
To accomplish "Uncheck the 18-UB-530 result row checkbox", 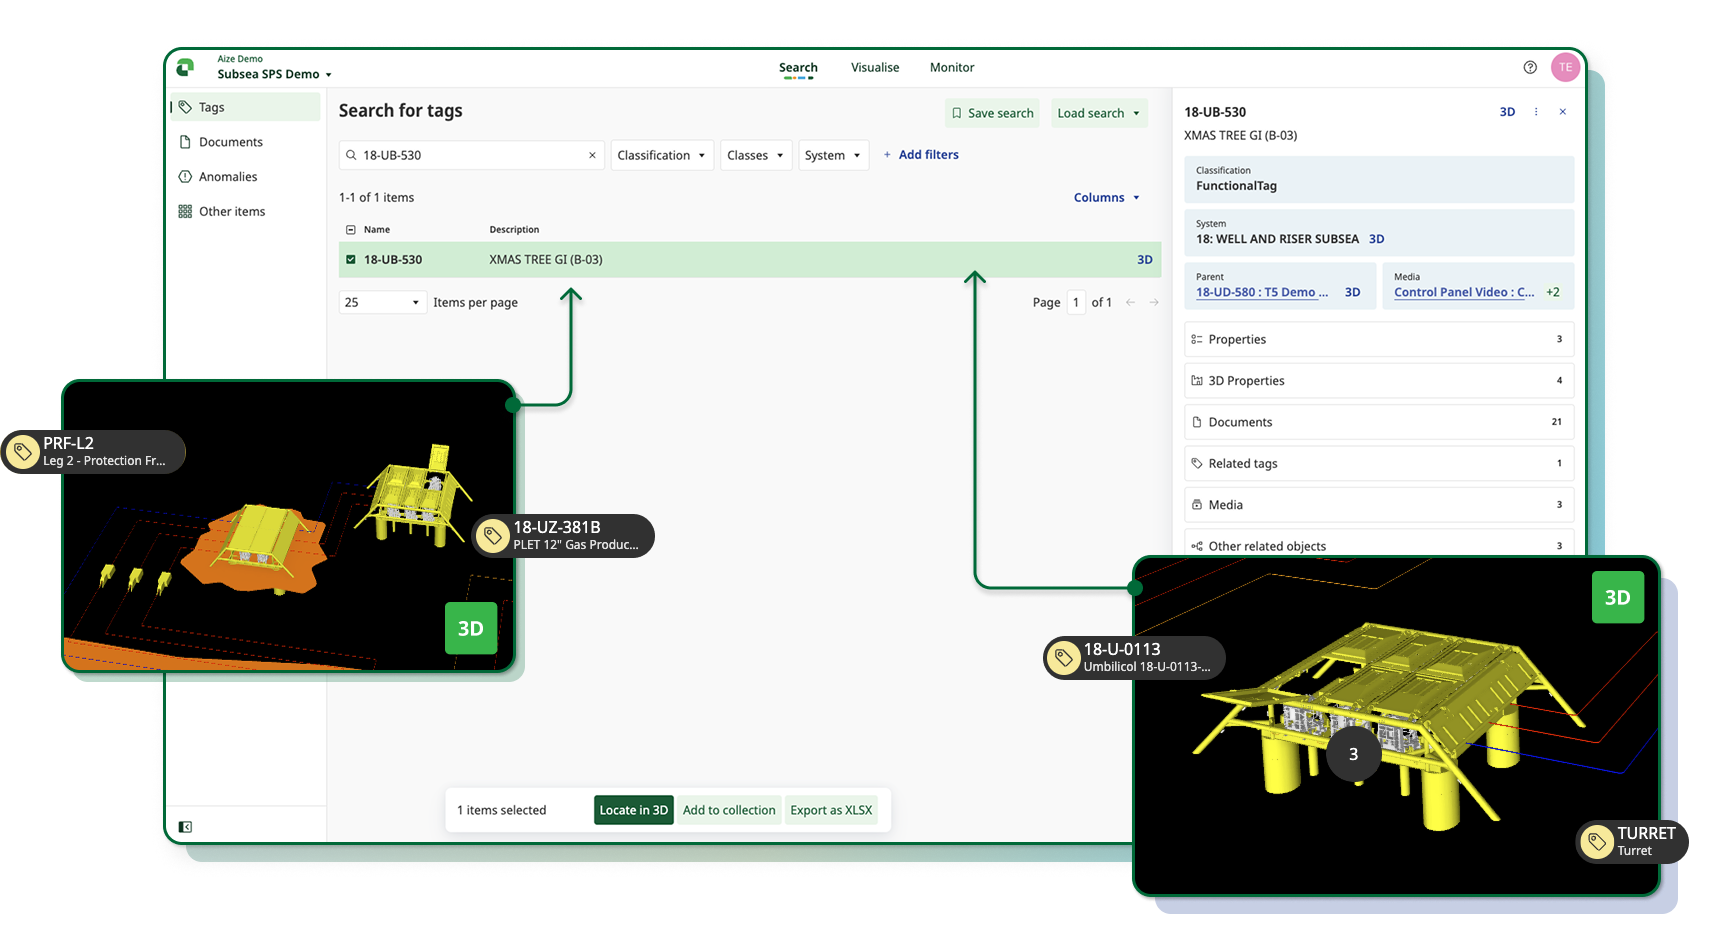I will 351,259.
